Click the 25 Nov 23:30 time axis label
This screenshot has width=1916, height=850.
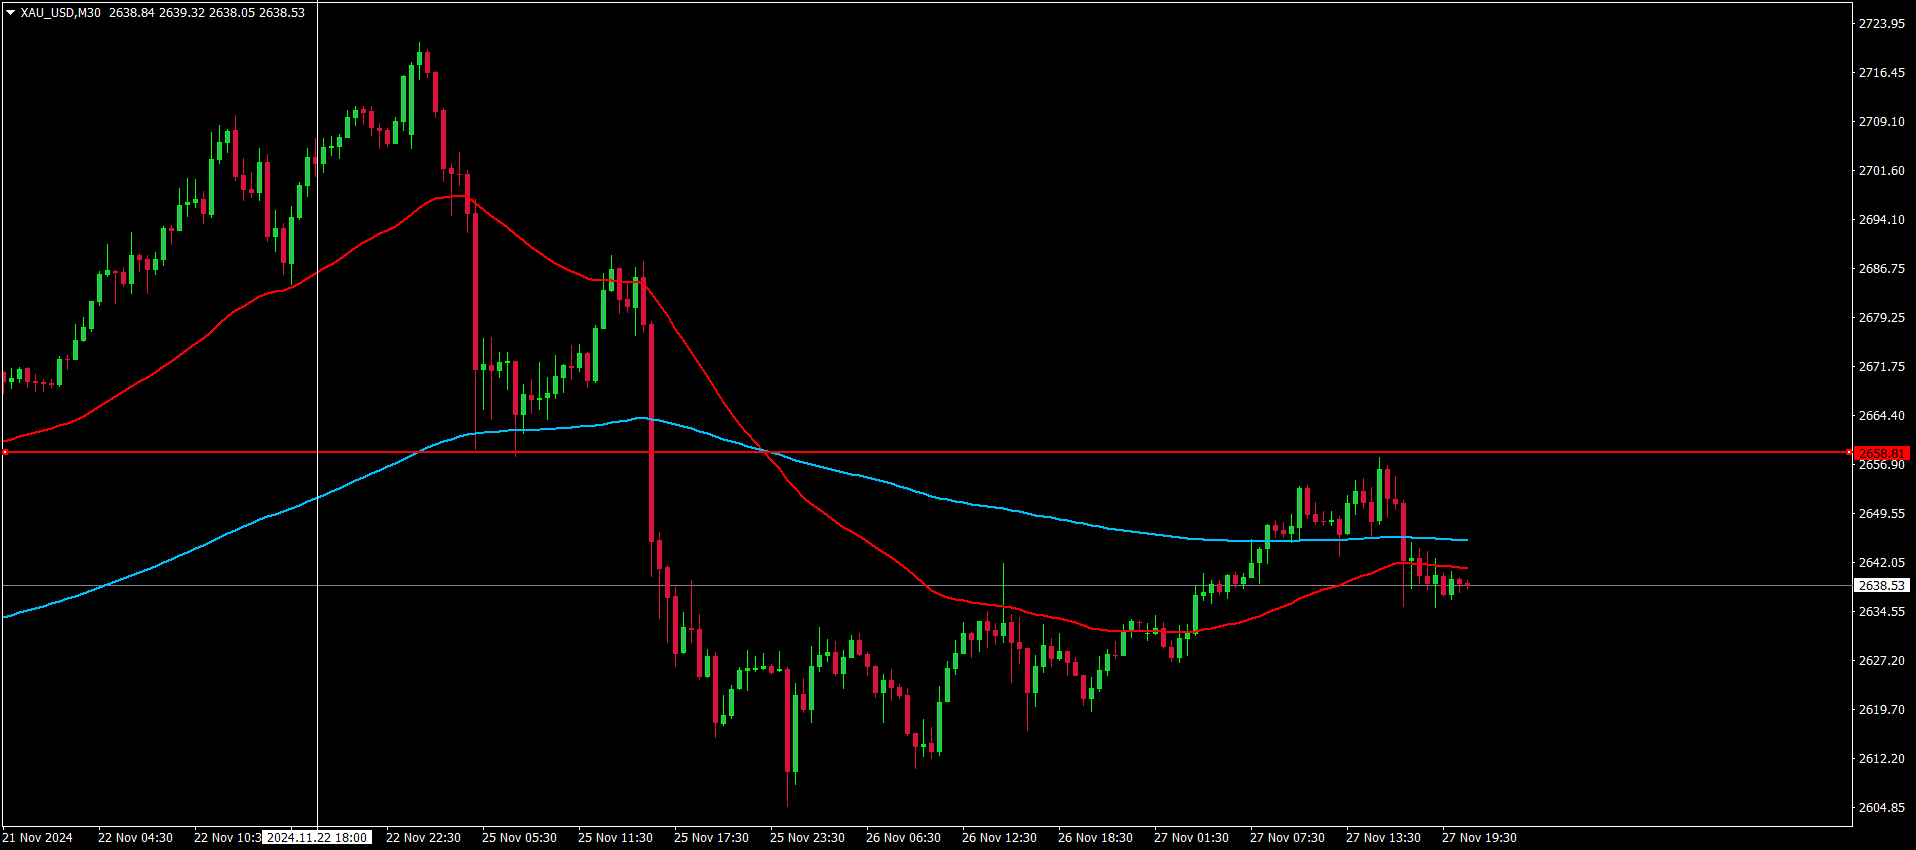[807, 838]
